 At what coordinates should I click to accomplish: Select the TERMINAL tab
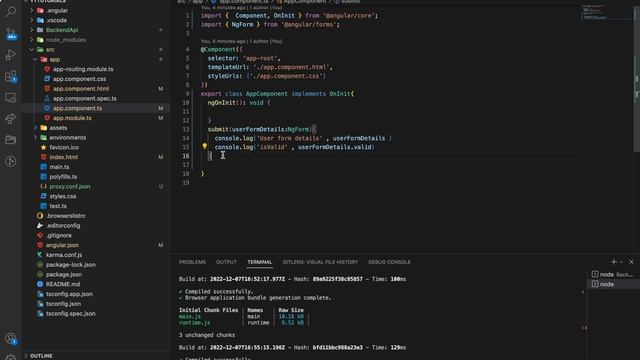point(260,262)
